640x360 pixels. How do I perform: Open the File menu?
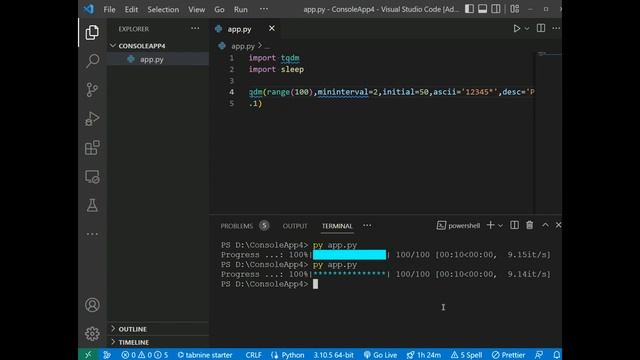(109, 9)
